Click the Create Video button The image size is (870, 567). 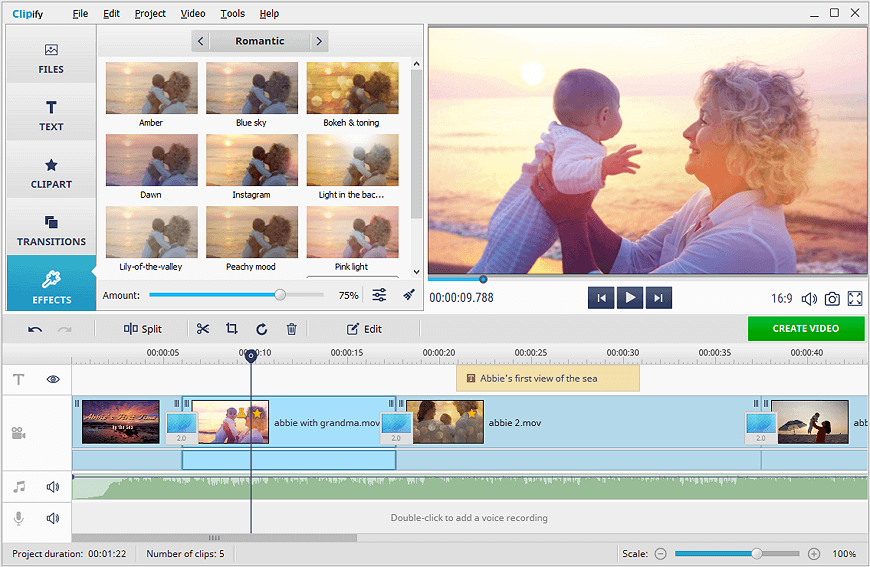pos(805,328)
